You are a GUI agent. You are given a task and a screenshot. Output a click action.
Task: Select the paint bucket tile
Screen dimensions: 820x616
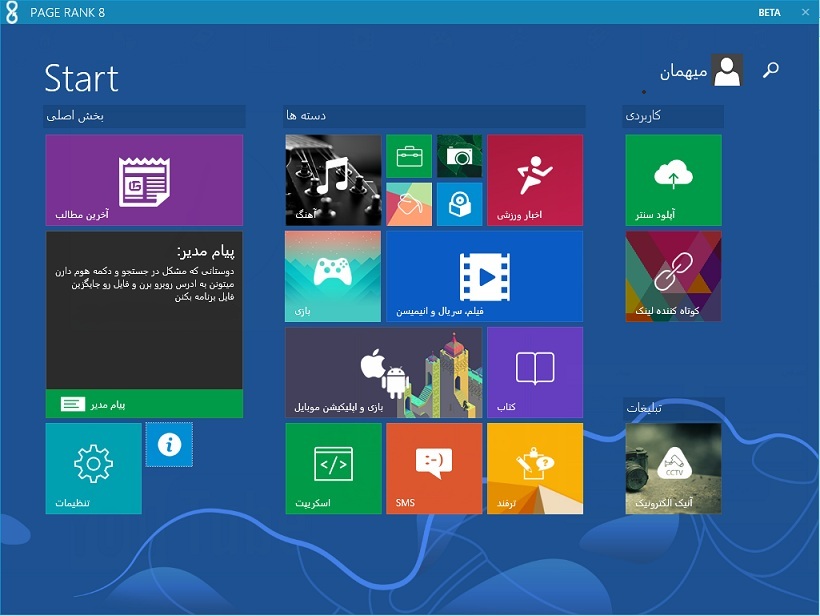pyautogui.click(x=409, y=204)
